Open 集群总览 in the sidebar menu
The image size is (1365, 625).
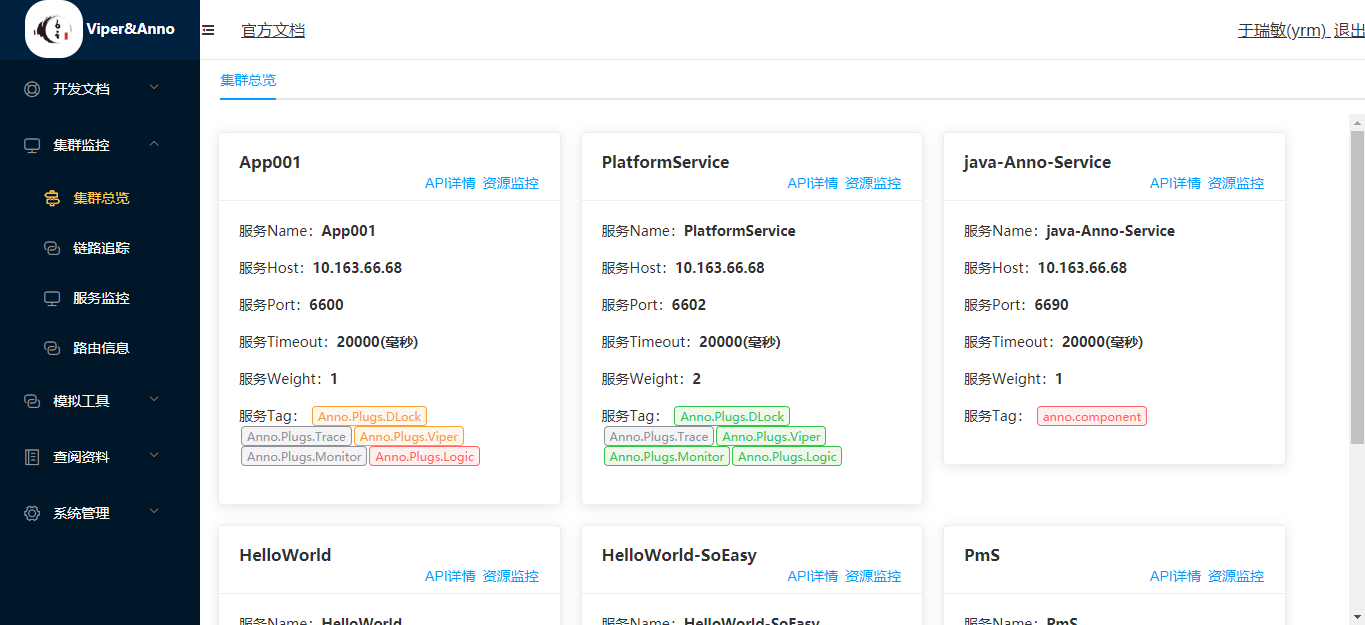(101, 198)
